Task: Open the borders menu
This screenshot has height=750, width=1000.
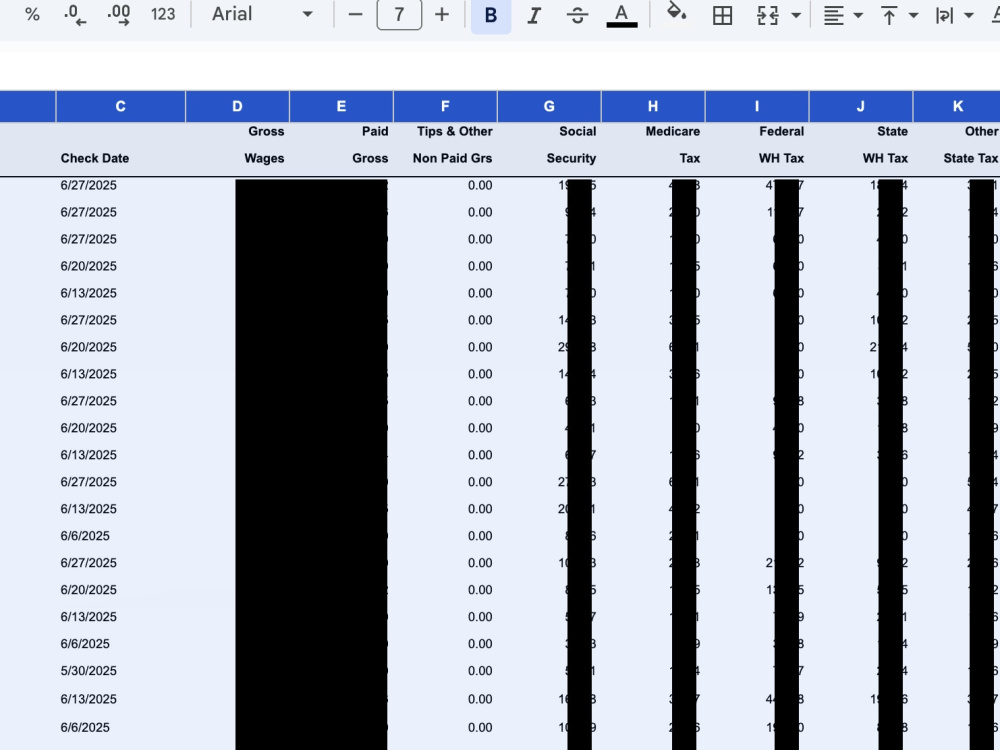Action: coord(722,15)
